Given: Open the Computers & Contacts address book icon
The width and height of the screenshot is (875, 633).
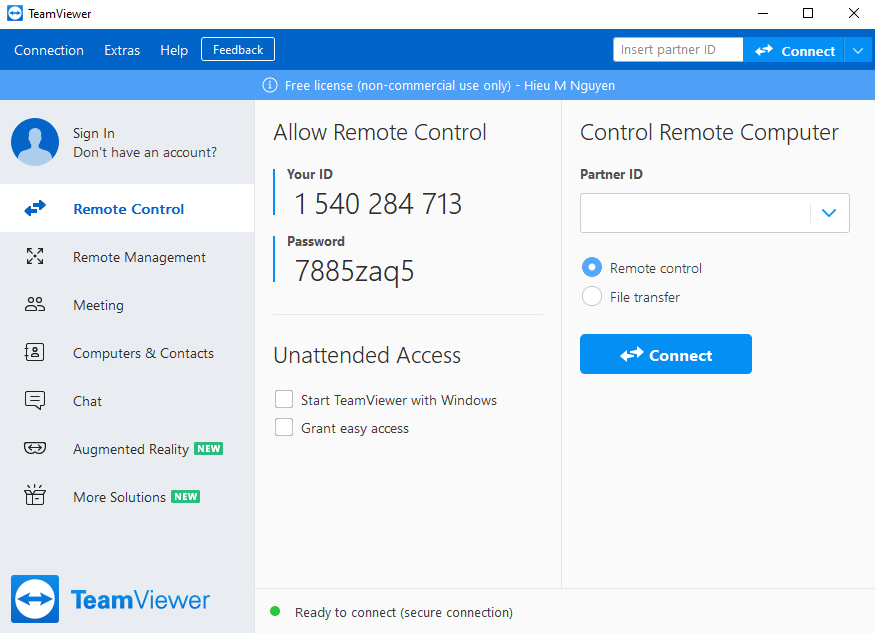Looking at the screenshot, I should click(35, 352).
